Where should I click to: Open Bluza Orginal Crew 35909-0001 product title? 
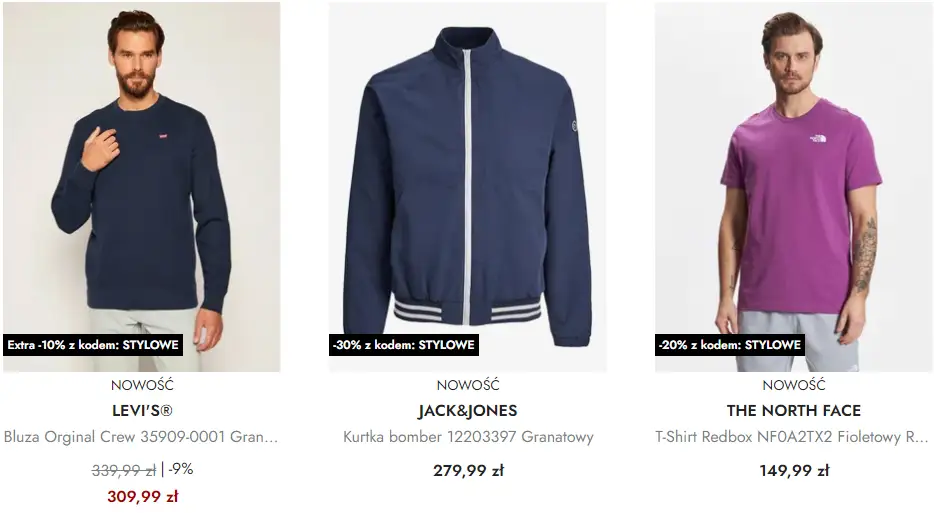(x=141, y=437)
